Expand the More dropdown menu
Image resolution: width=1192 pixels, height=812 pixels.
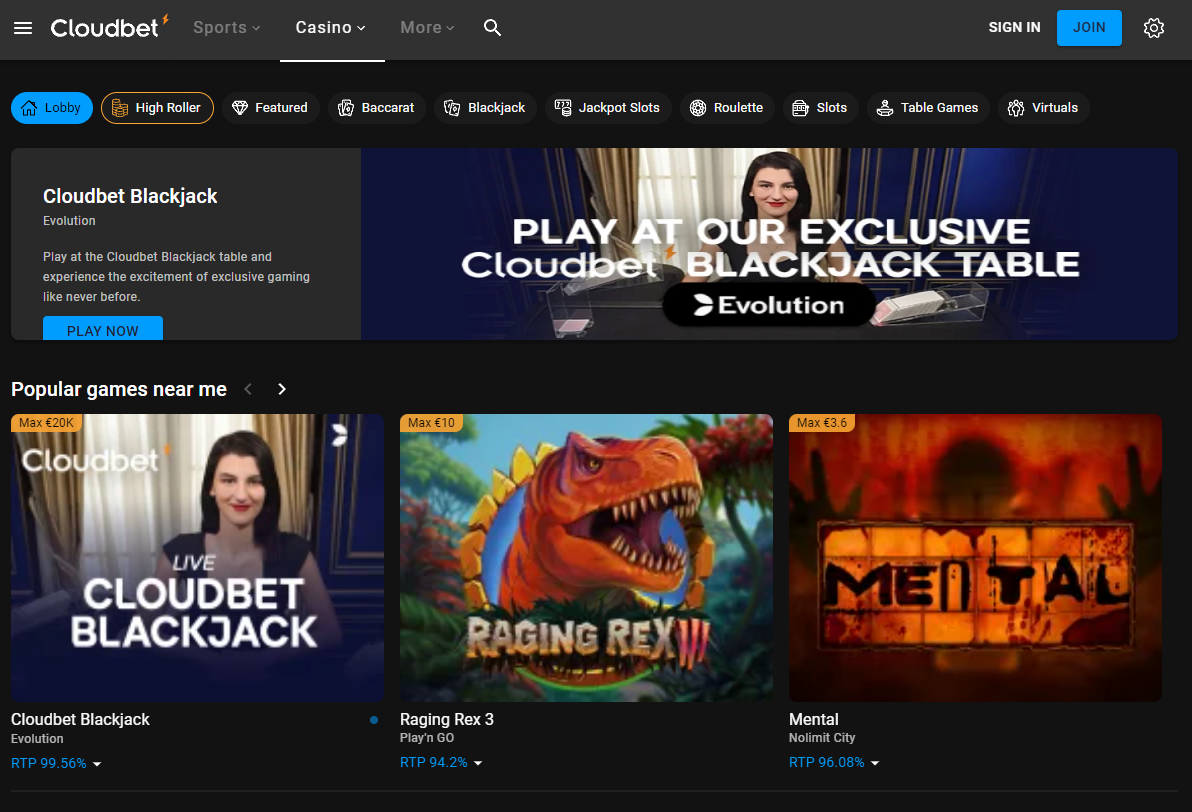[427, 27]
